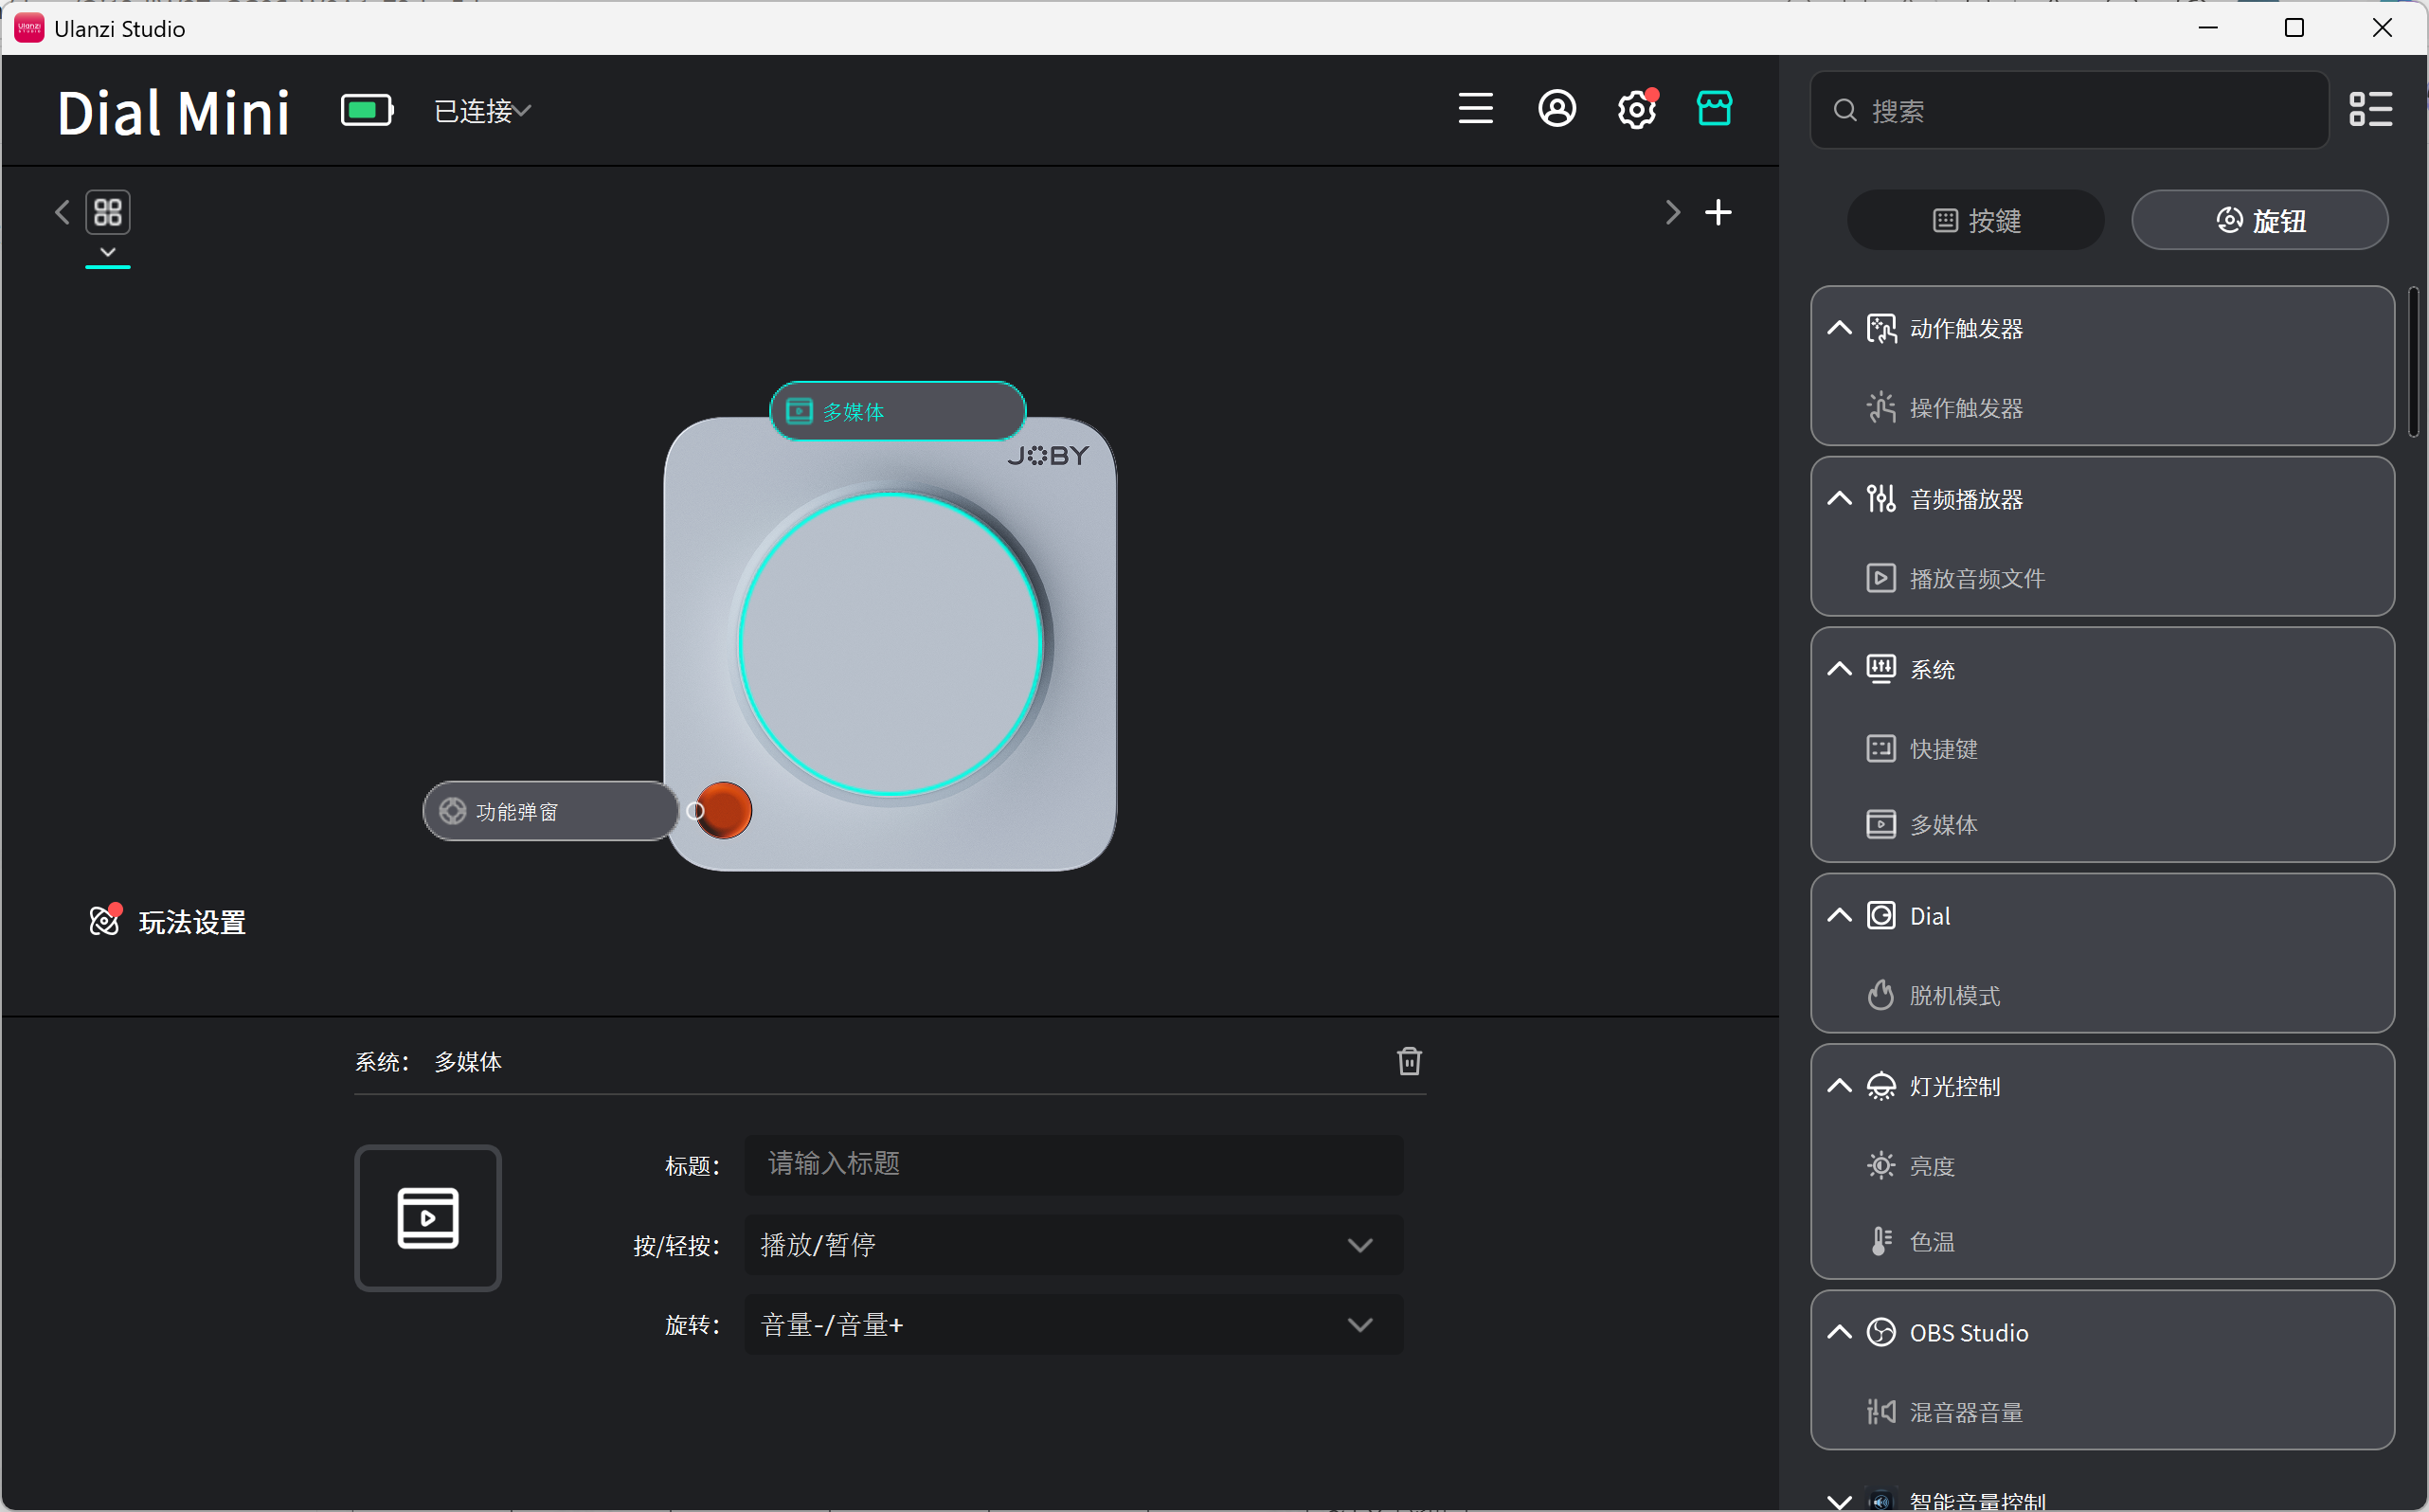Switch to the 按键 tab

point(1976,220)
